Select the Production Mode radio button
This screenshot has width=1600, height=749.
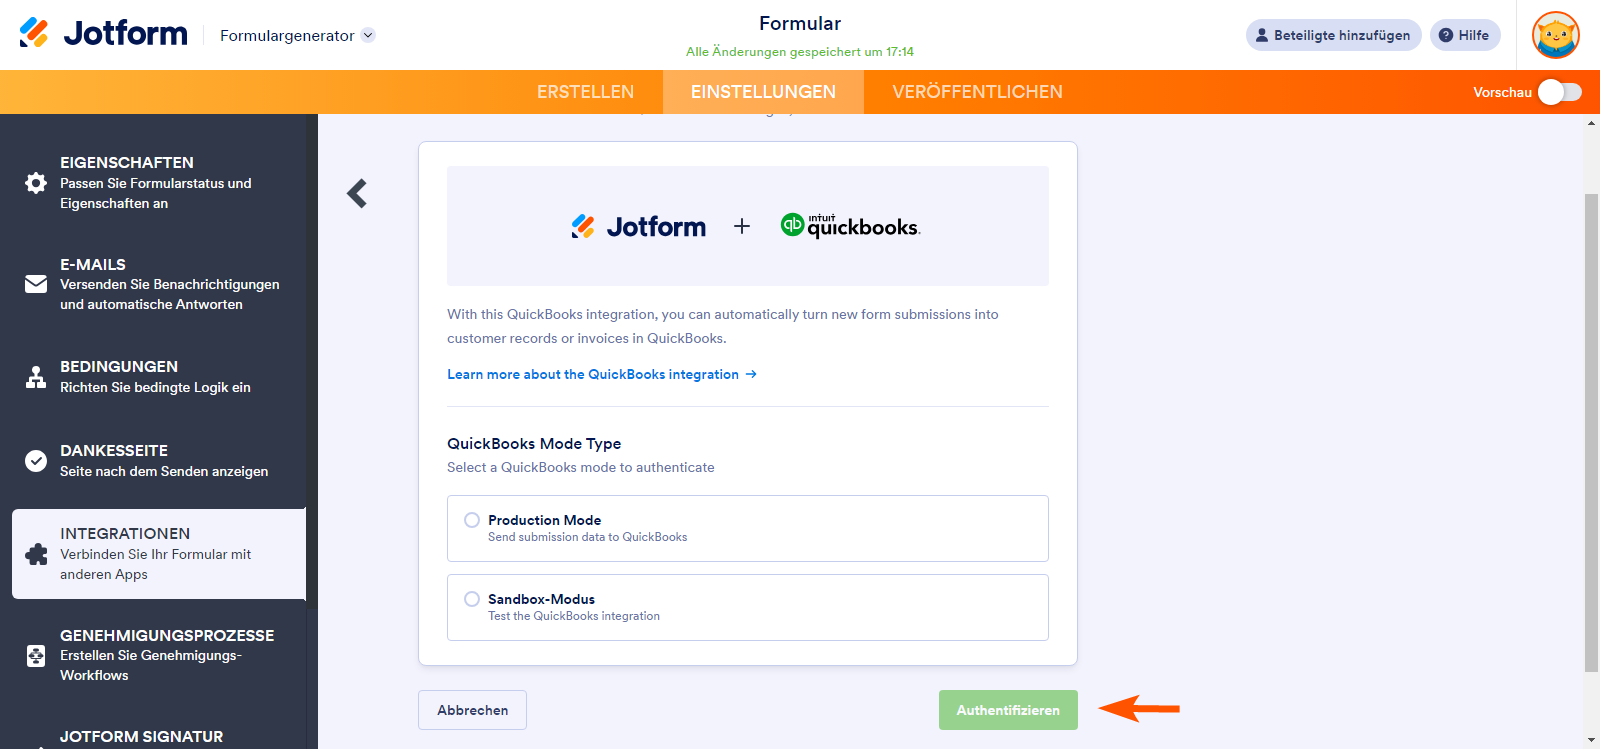471,519
